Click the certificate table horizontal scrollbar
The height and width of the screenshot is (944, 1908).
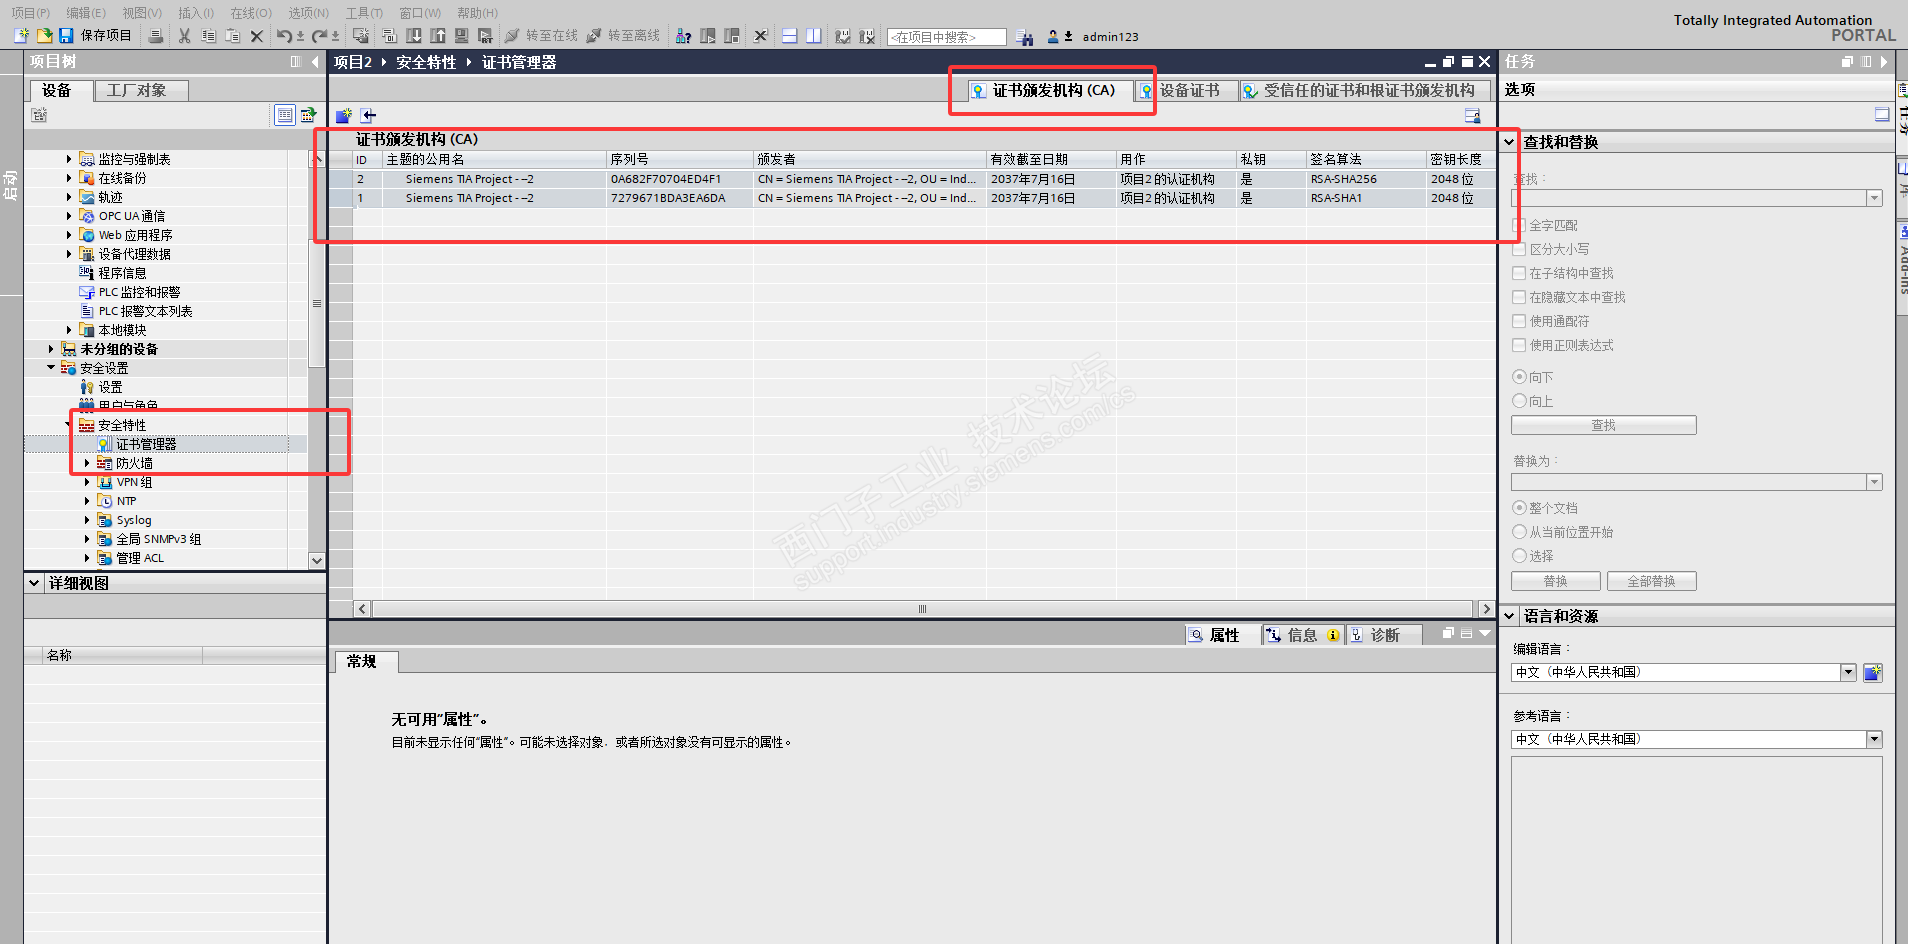pos(922,609)
